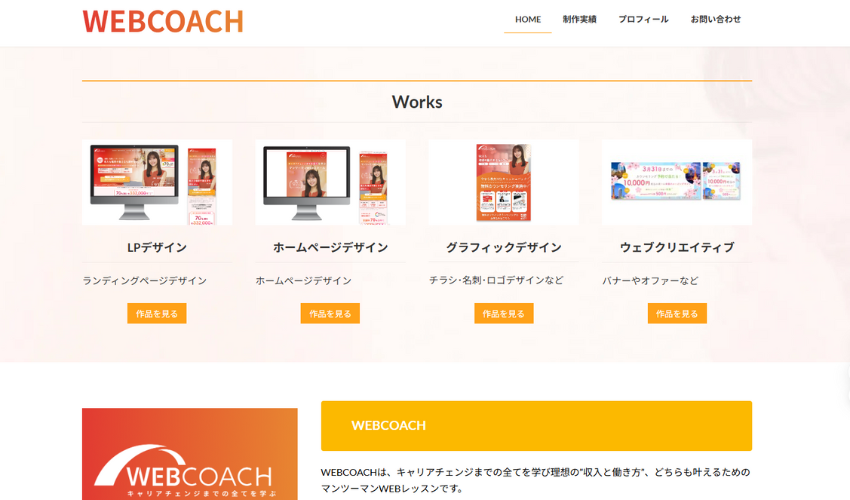Click the ウェブクリエイティブ bold heading

tap(676, 247)
